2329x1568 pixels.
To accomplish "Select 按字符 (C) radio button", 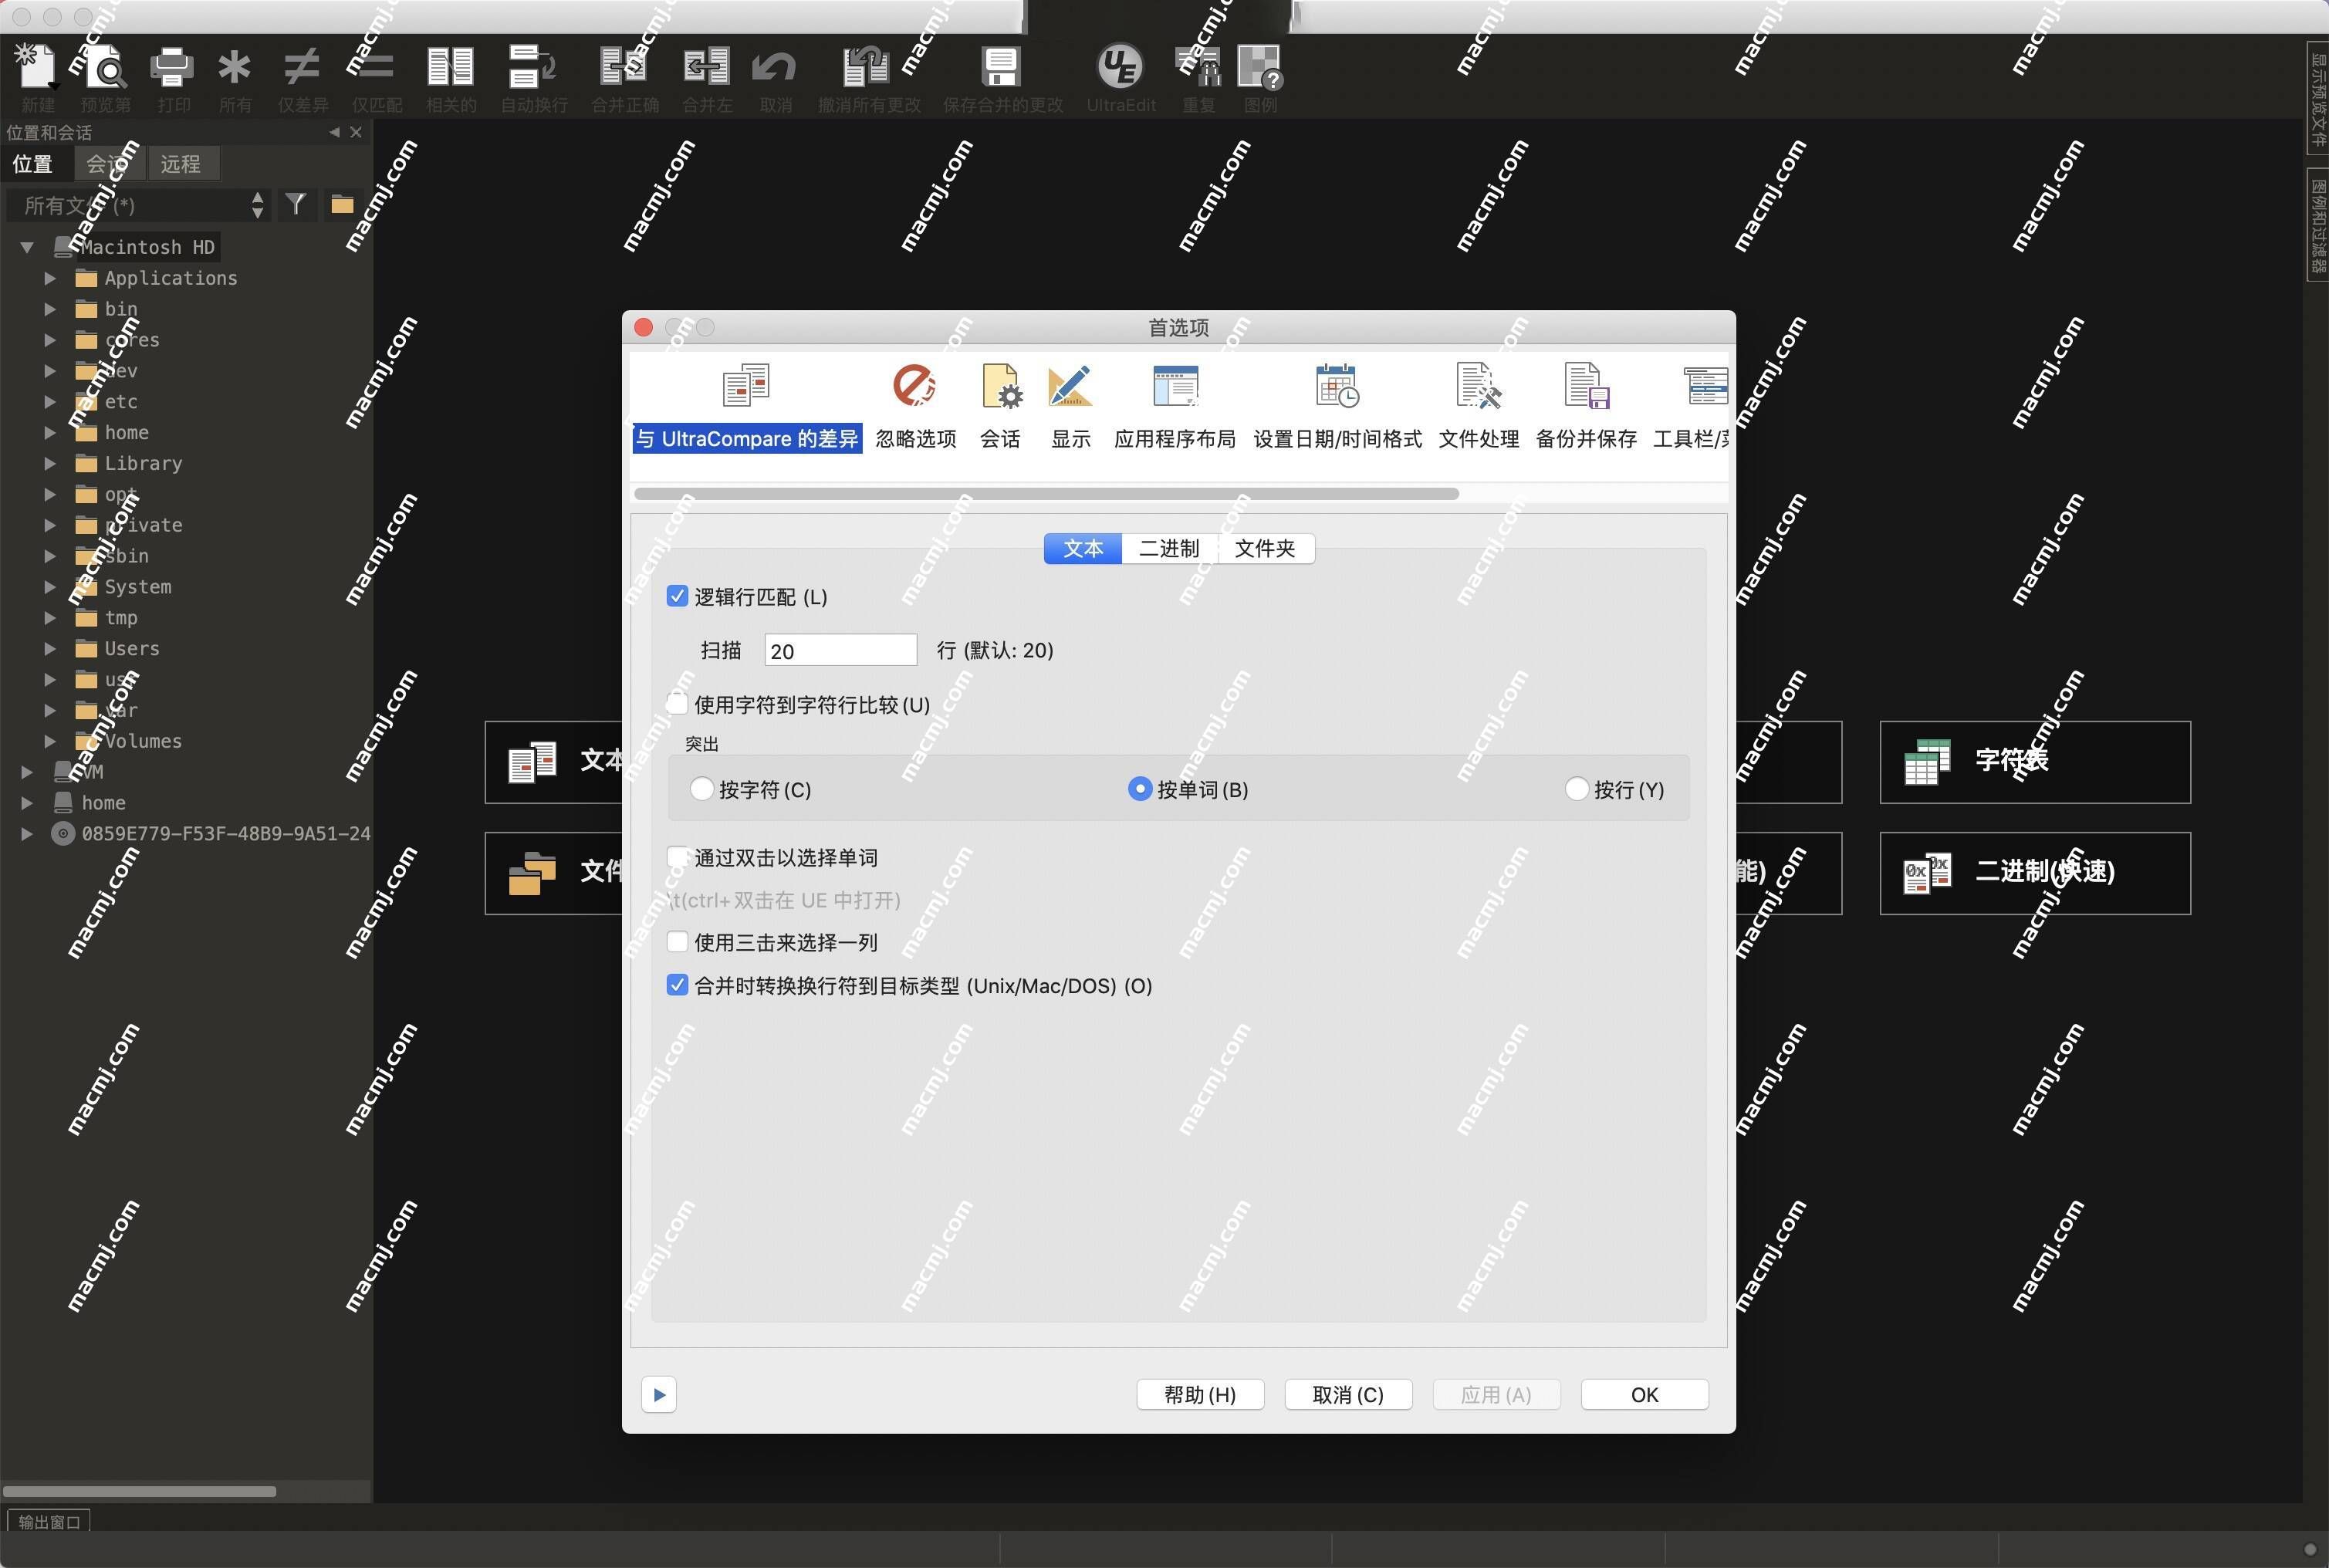I will 701,789.
